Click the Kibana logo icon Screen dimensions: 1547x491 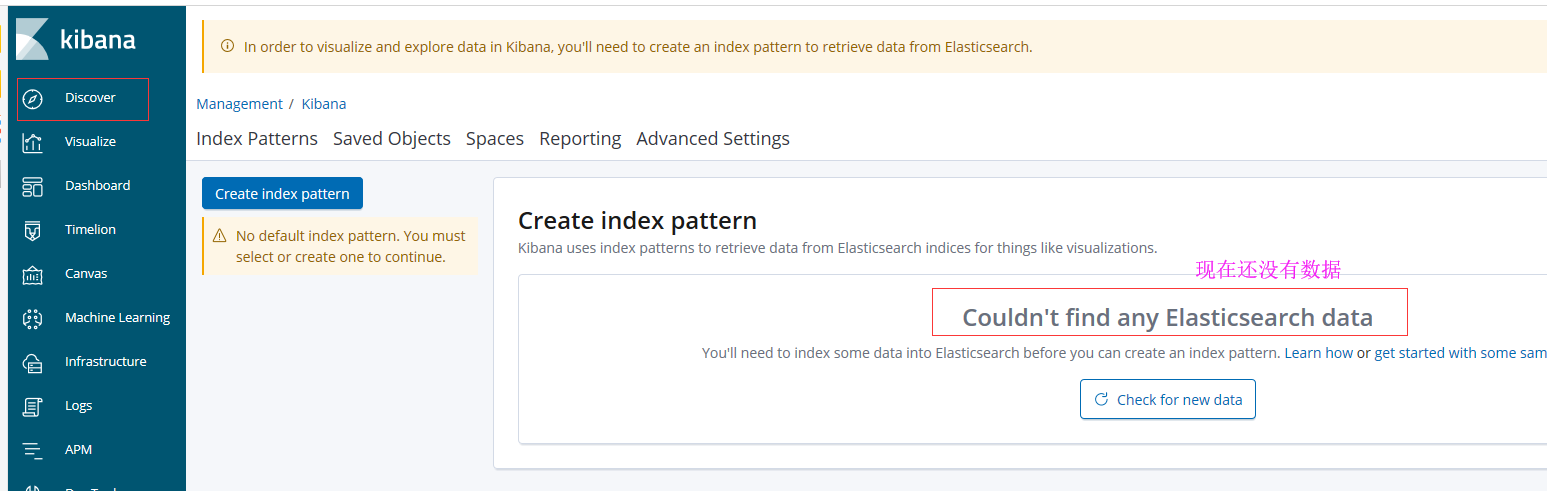[32, 38]
